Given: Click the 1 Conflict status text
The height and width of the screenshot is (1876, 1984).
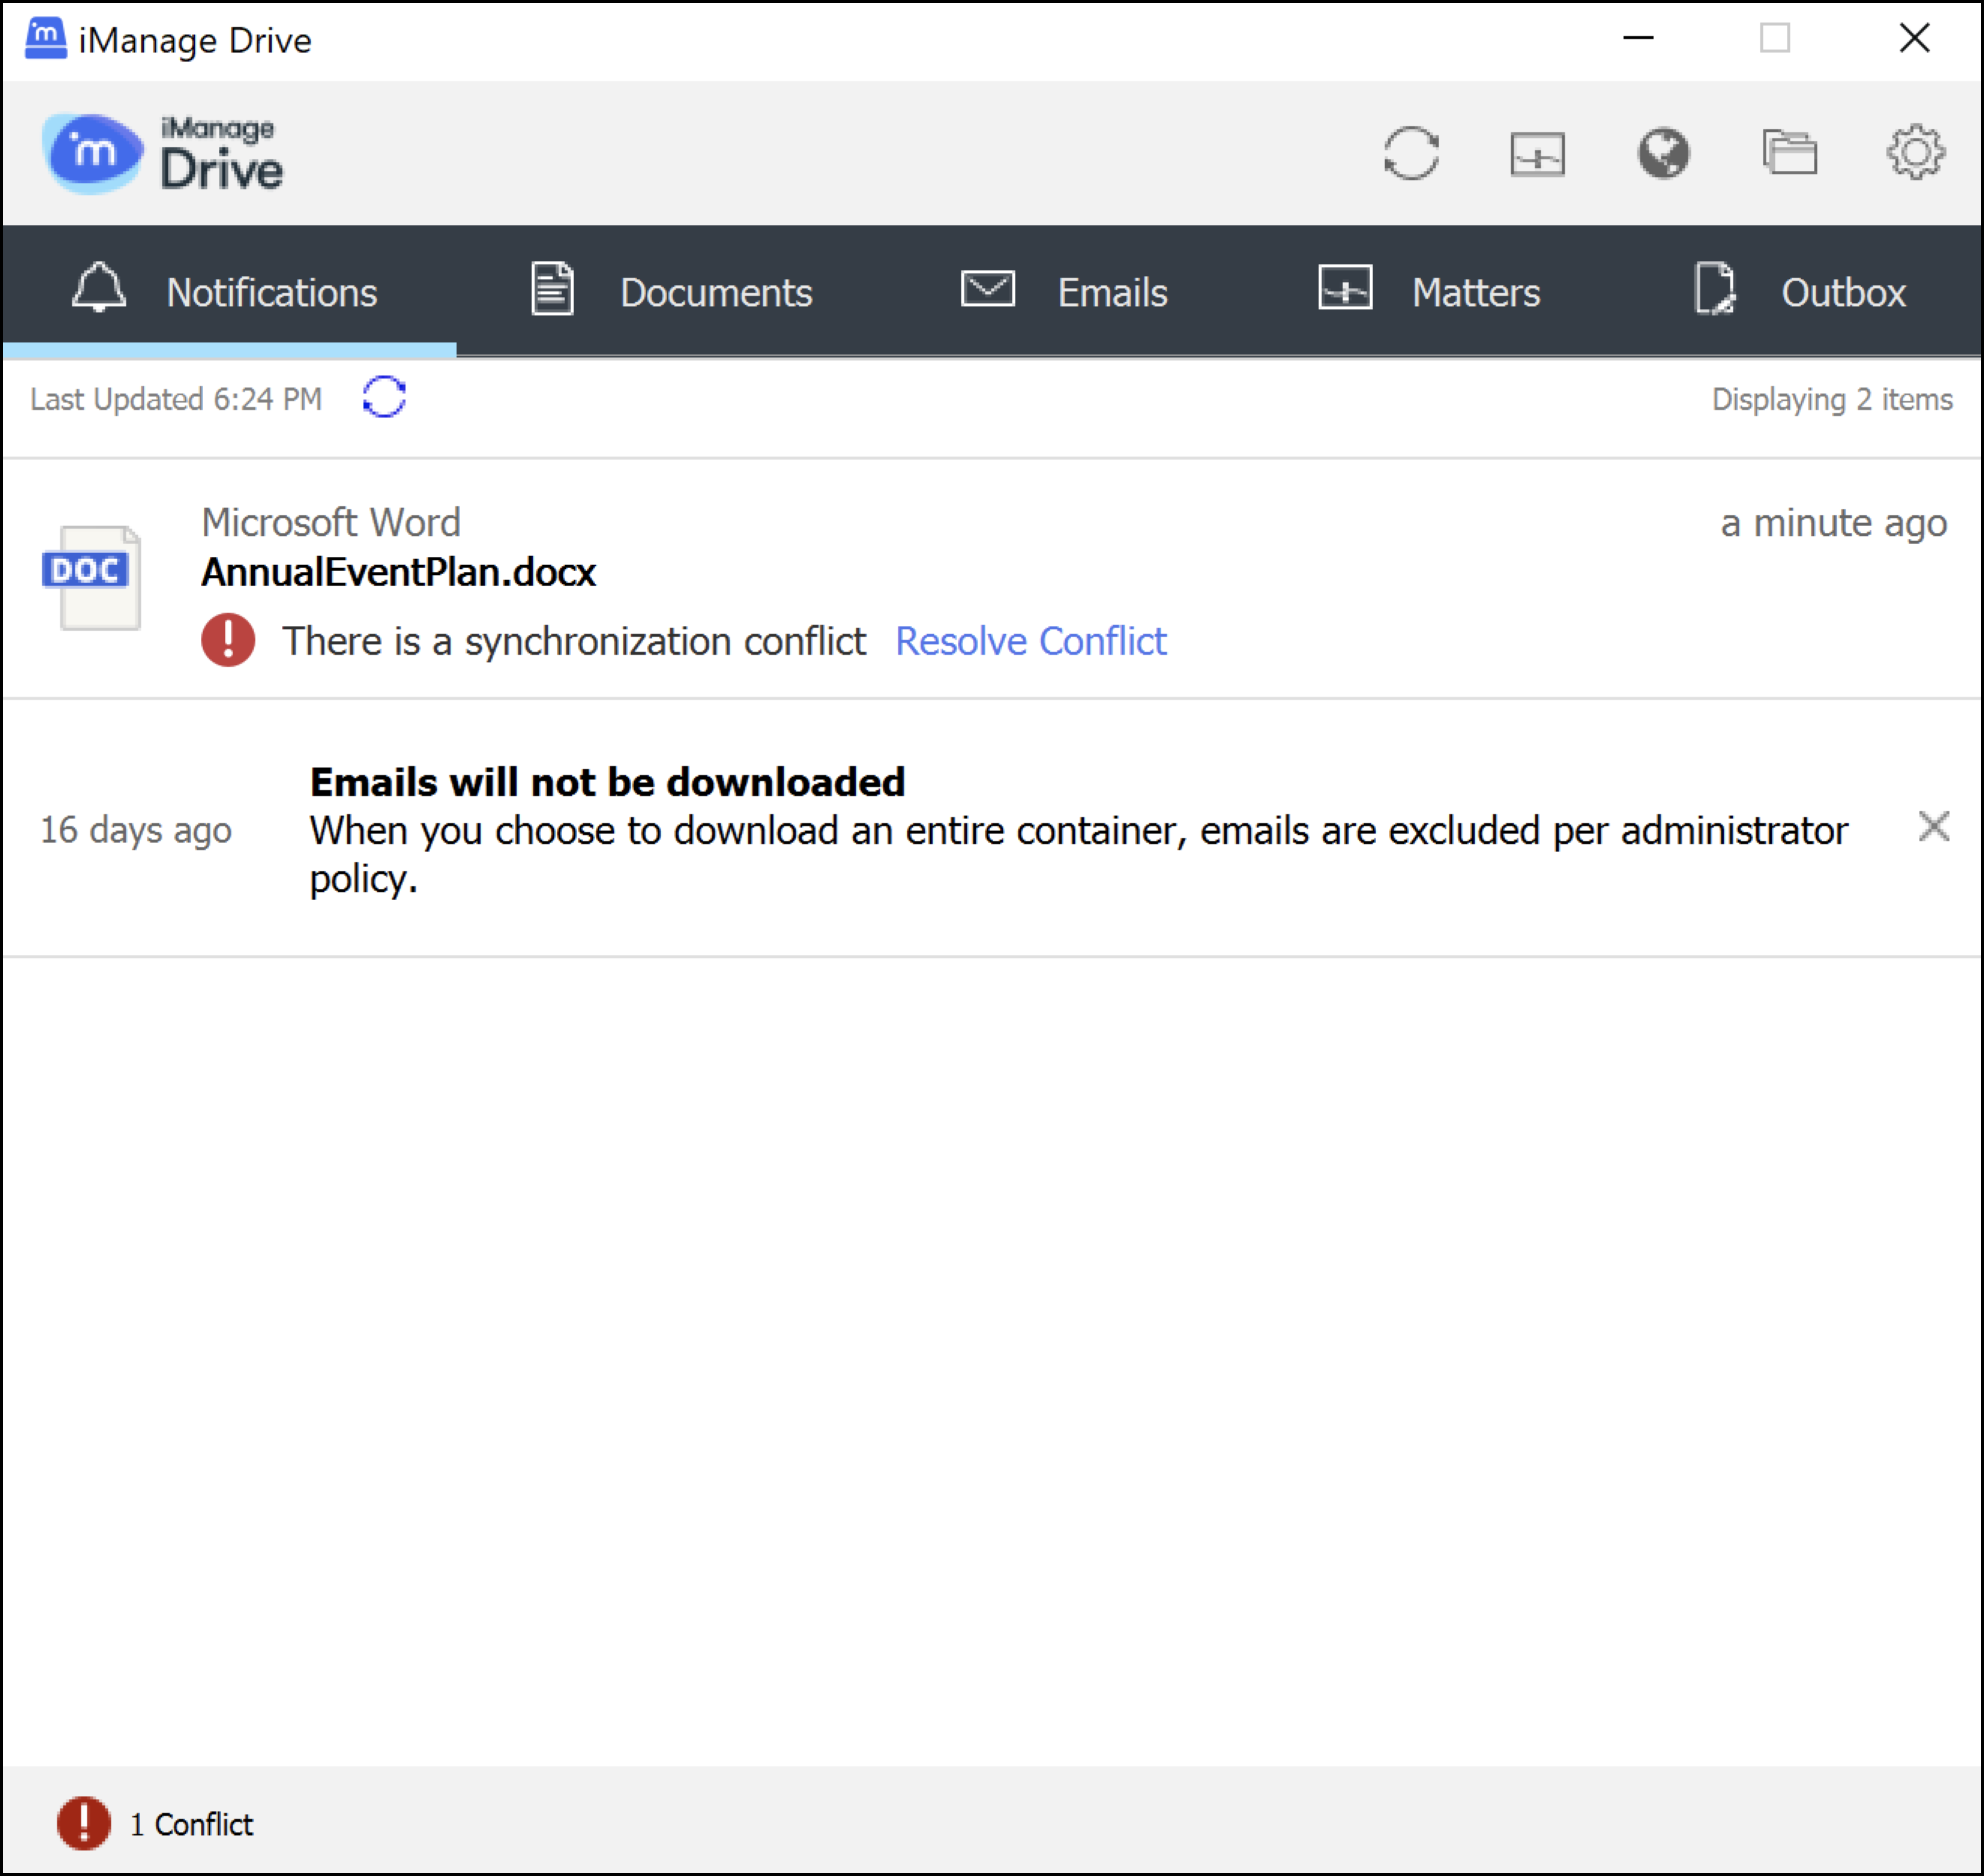Looking at the screenshot, I should pos(191,1824).
